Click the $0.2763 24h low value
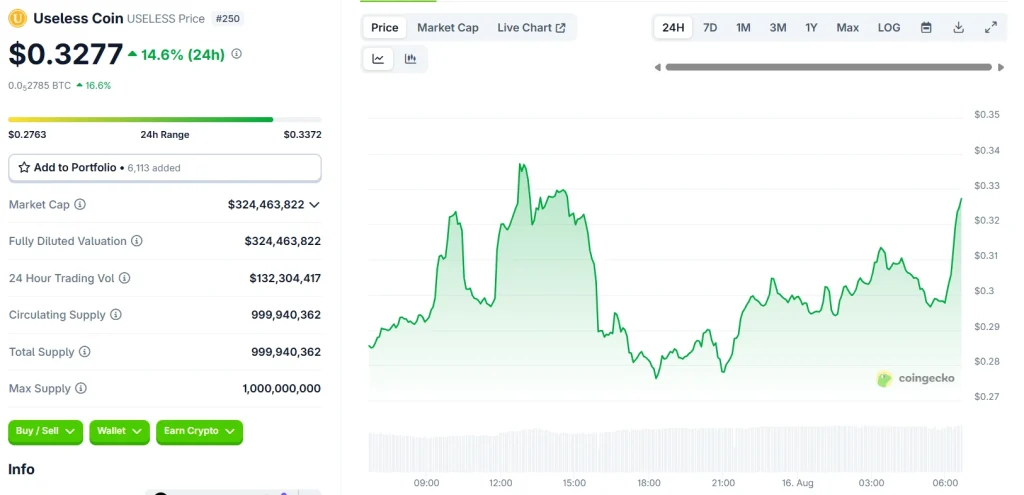 pos(27,135)
